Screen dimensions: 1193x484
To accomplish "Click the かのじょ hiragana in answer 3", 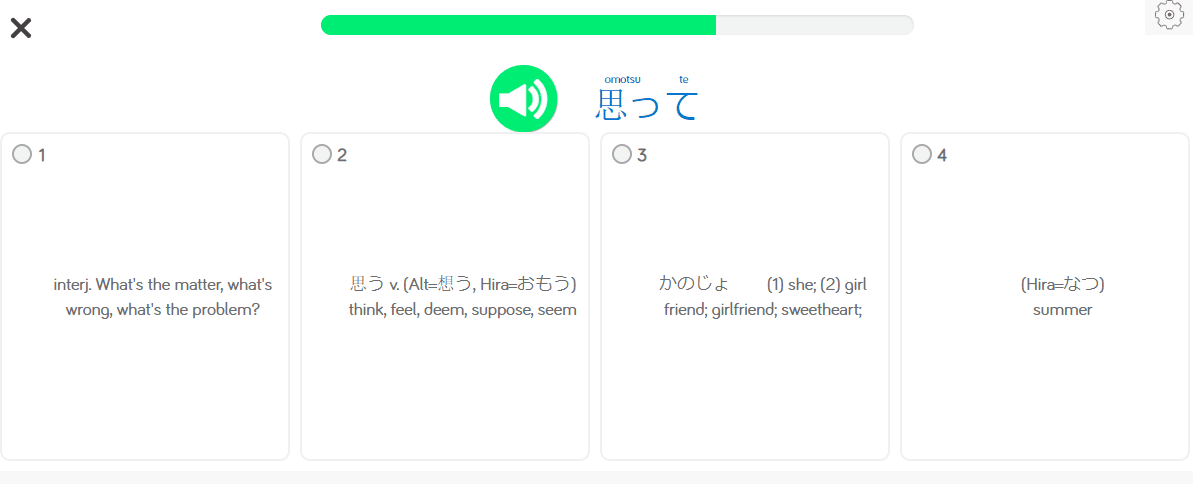I will click(x=694, y=284).
